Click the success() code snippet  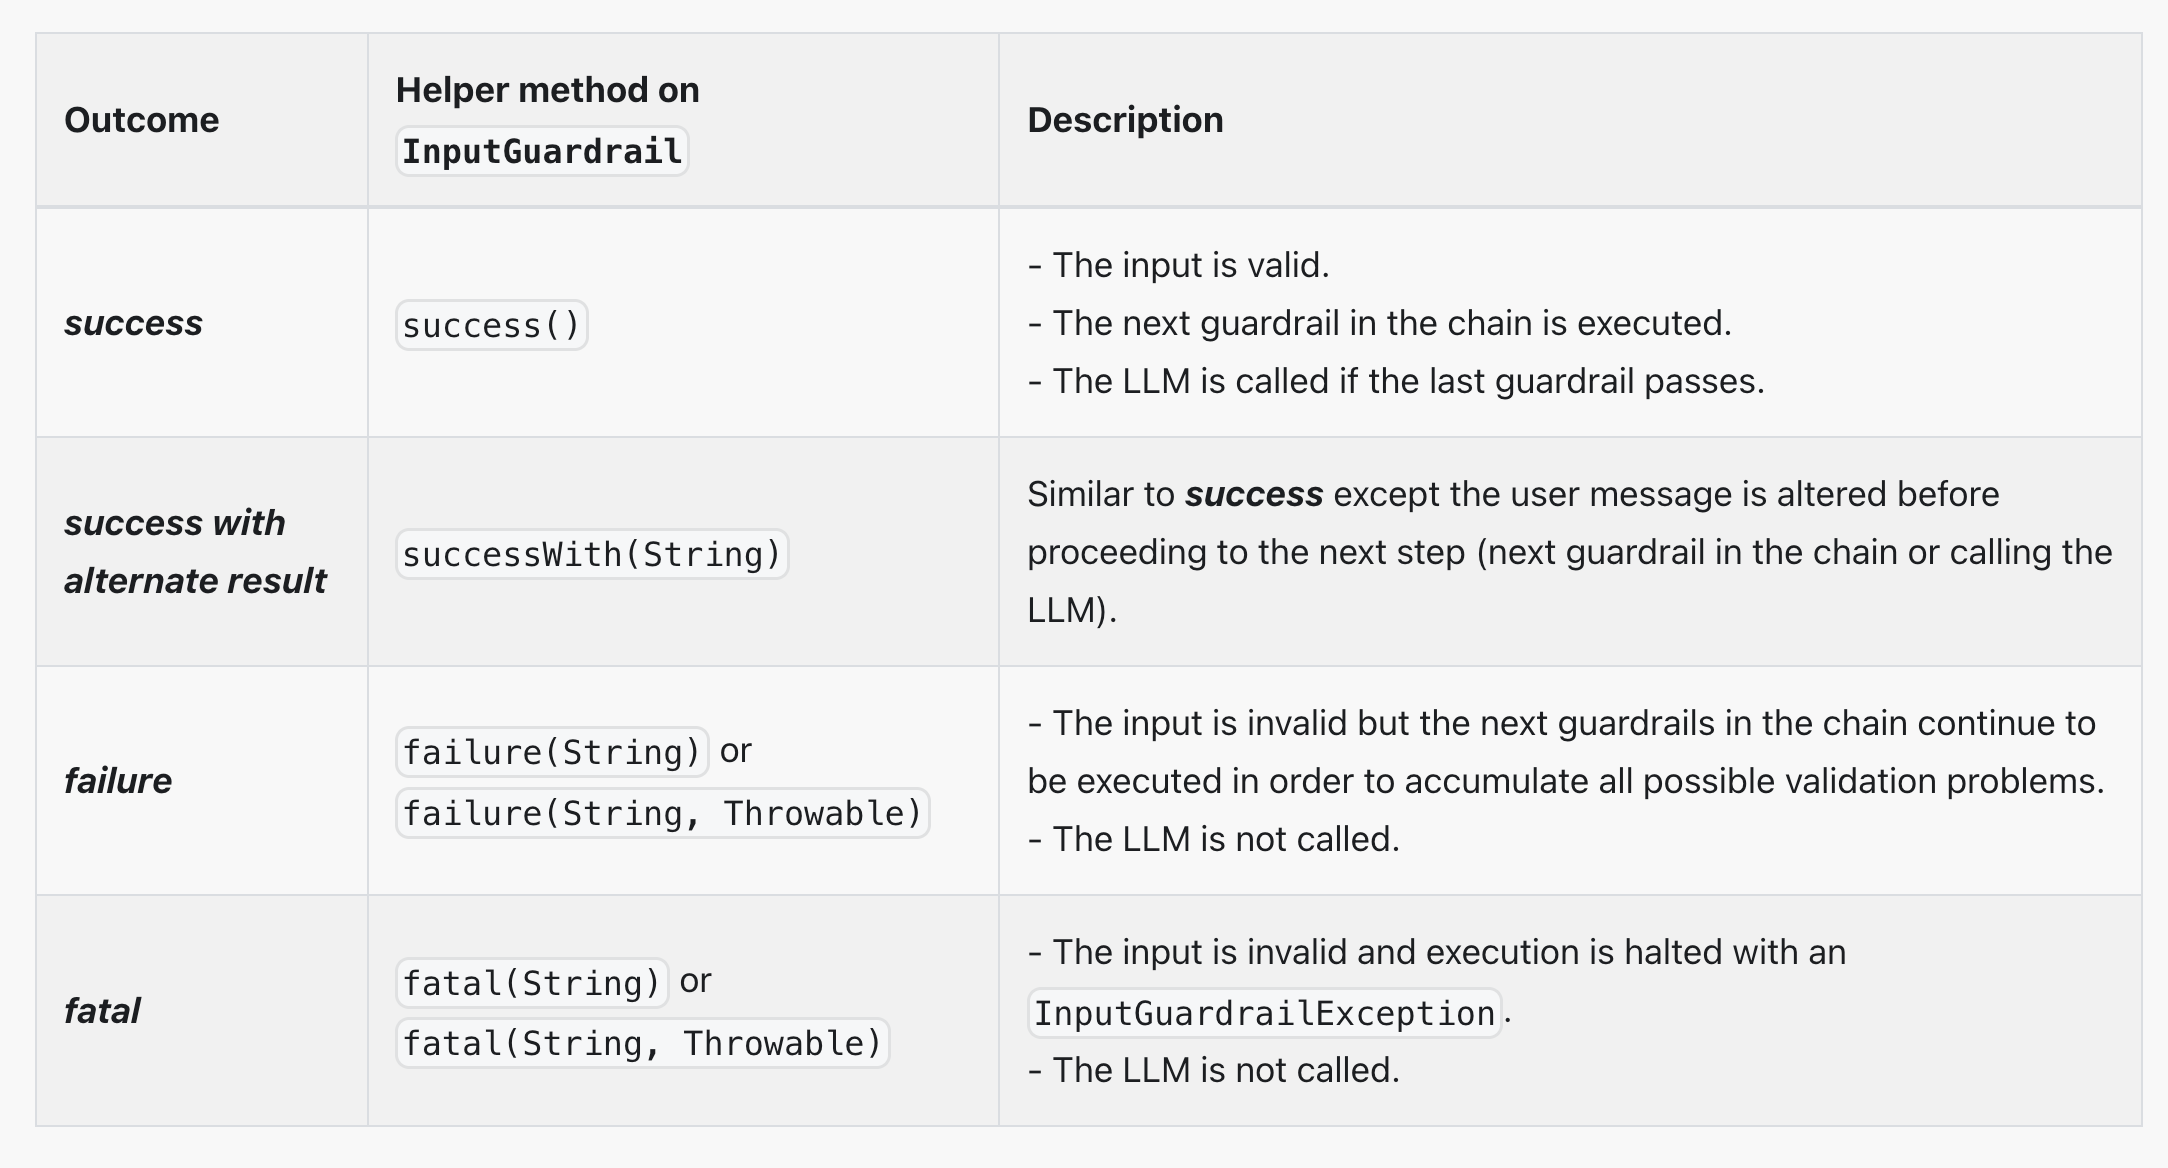pyautogui.click(x=491, y=326)
